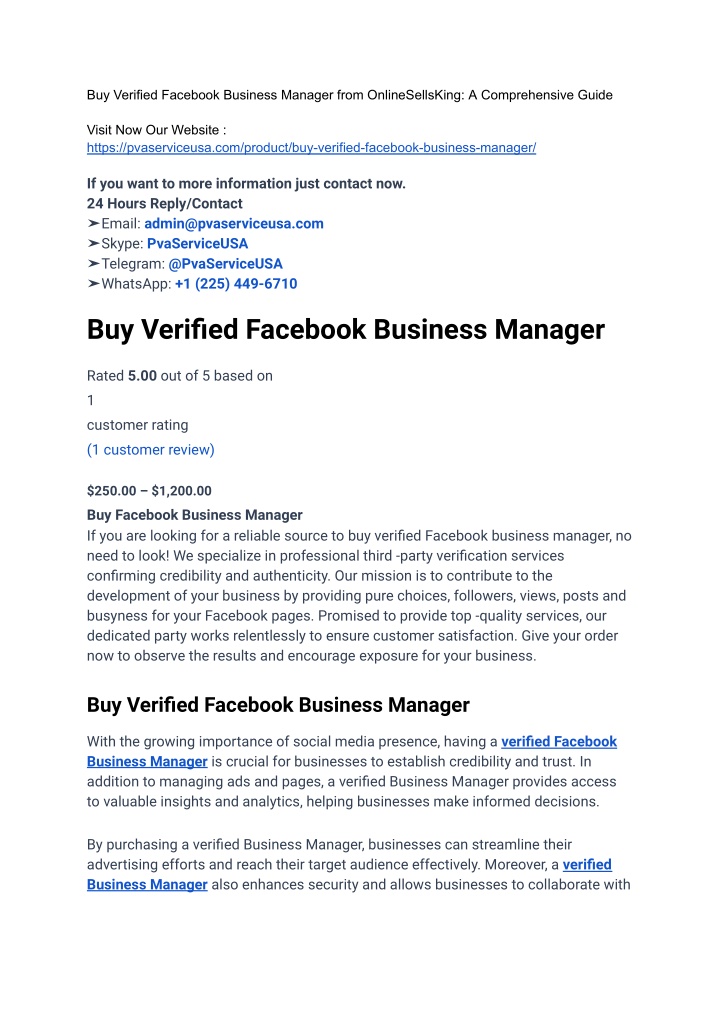This screenshot has width=720, height=1017.
Task: Click 'Business Manager' link before 'also enhances security'
Action: [147, 885]
